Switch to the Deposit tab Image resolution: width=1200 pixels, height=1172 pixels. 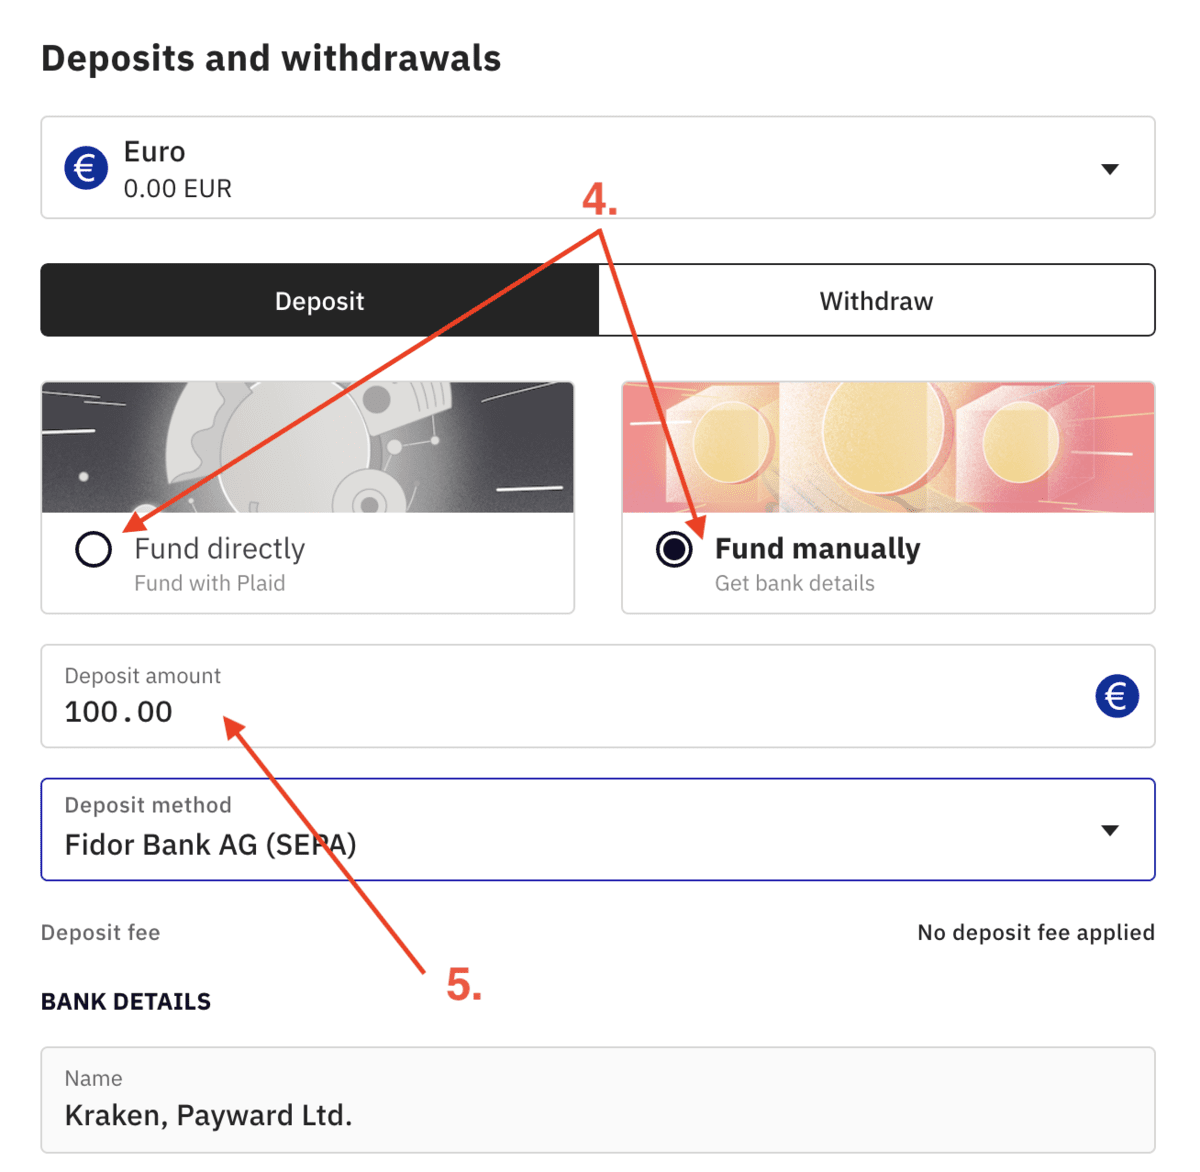click(x=320, y=301)
